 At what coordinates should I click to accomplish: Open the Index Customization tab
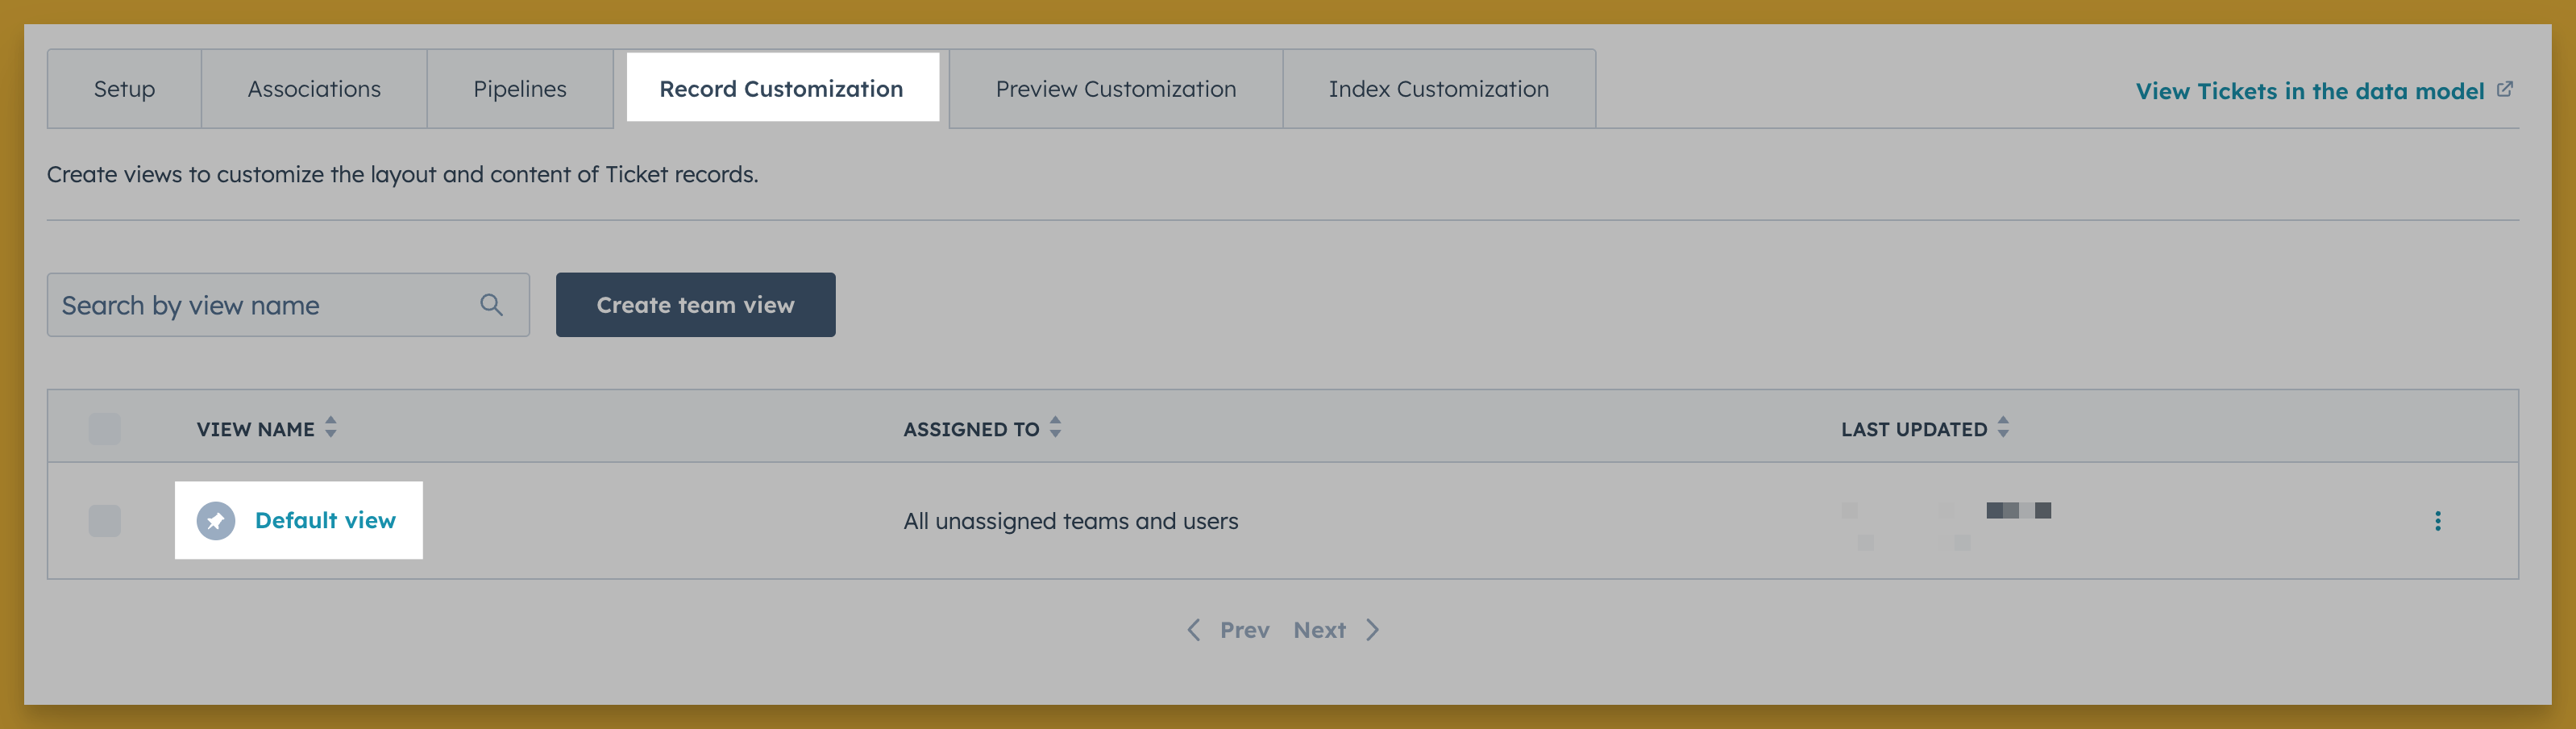[x=1438, y=89]
